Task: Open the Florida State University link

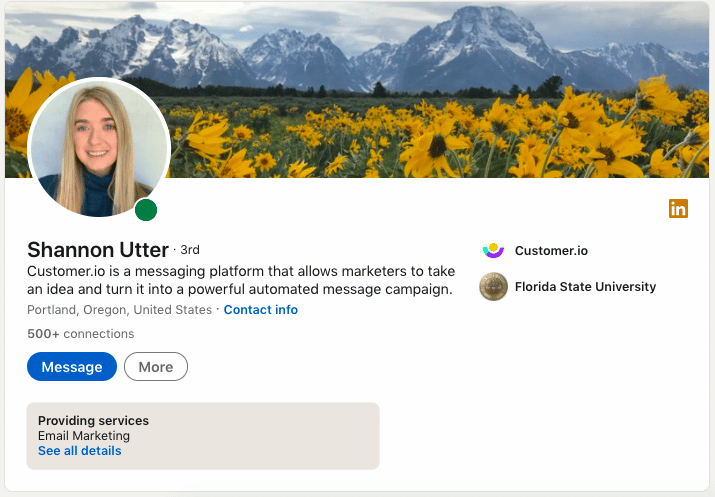Action: coord(585,286)
